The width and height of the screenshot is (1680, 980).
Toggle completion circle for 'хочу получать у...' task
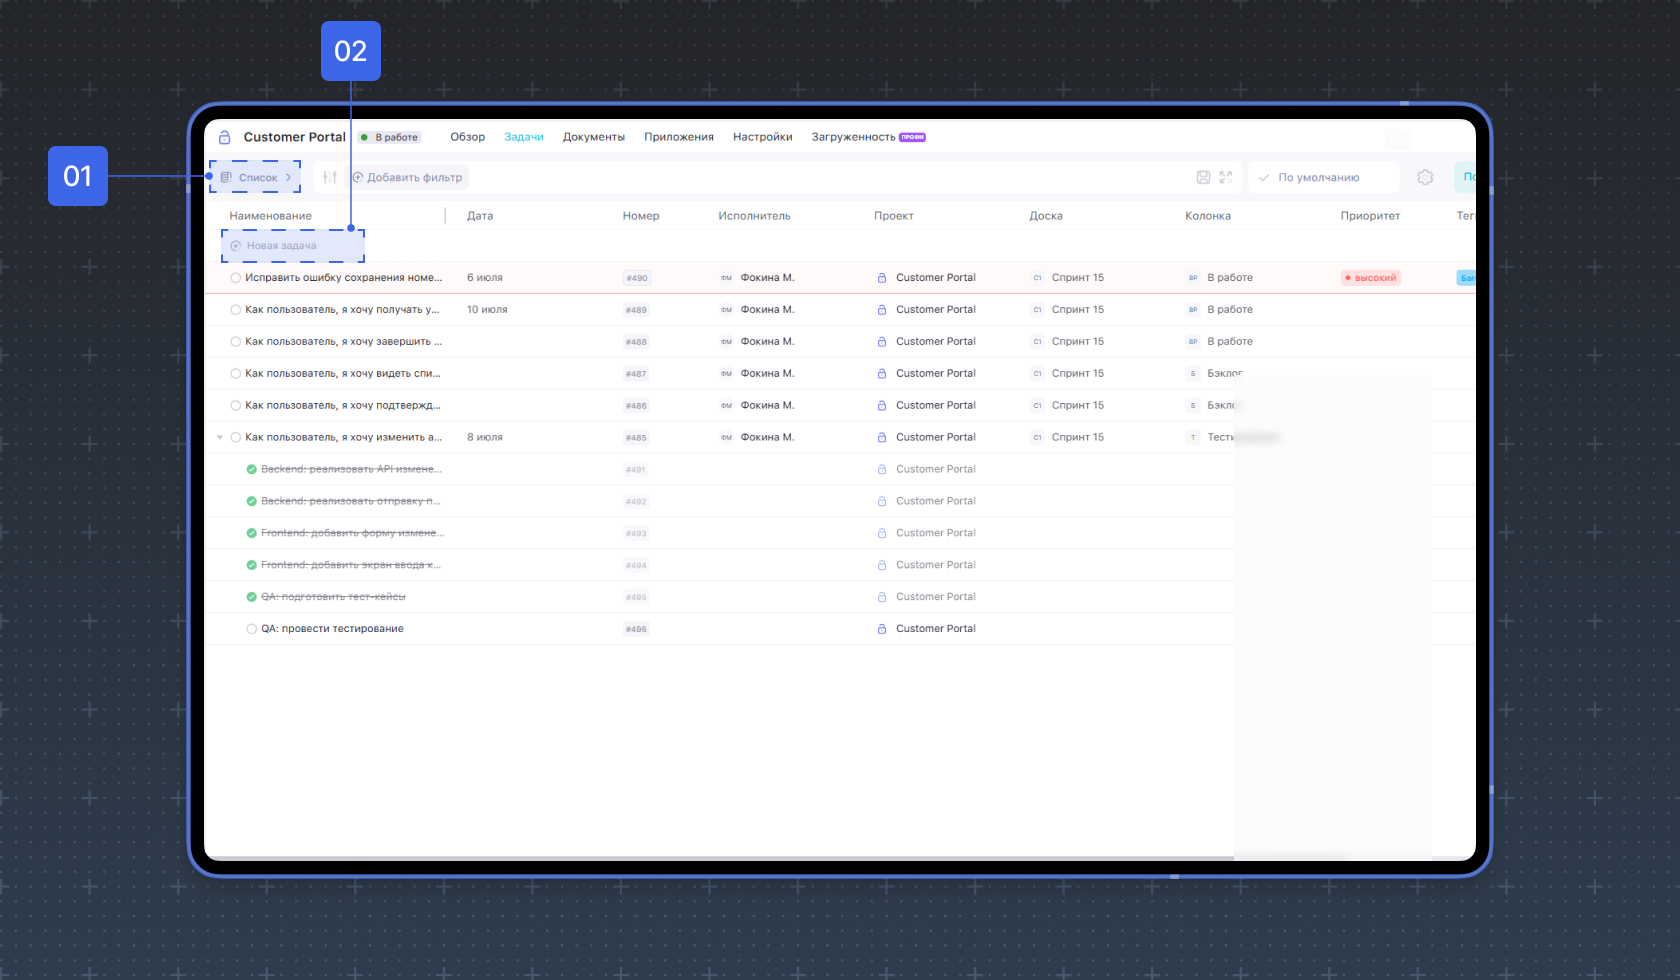[236, 310]
